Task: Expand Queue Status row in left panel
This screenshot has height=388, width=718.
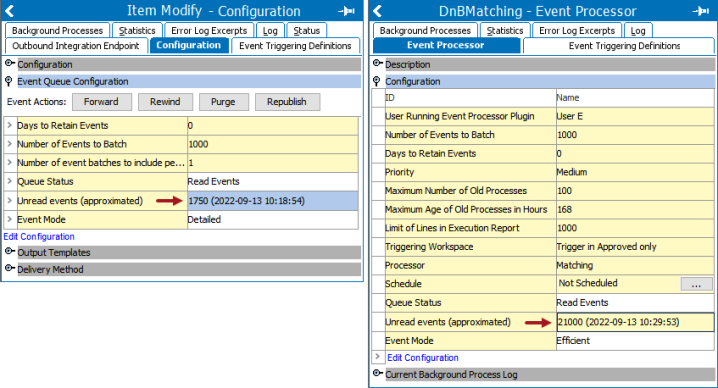Action: pos(10,181)
